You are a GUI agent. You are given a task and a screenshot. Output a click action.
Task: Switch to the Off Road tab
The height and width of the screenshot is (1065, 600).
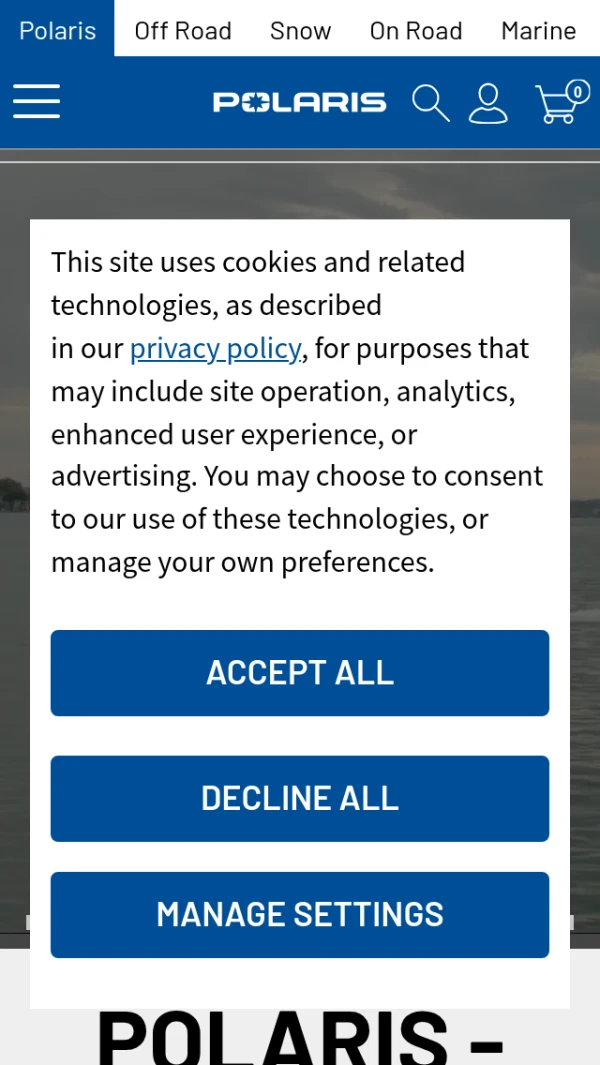[x=183, y=30]
